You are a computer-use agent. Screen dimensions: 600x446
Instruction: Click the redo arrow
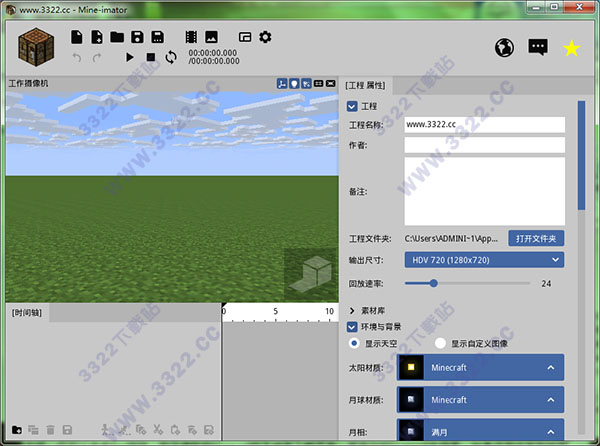[x=97, y=58]
